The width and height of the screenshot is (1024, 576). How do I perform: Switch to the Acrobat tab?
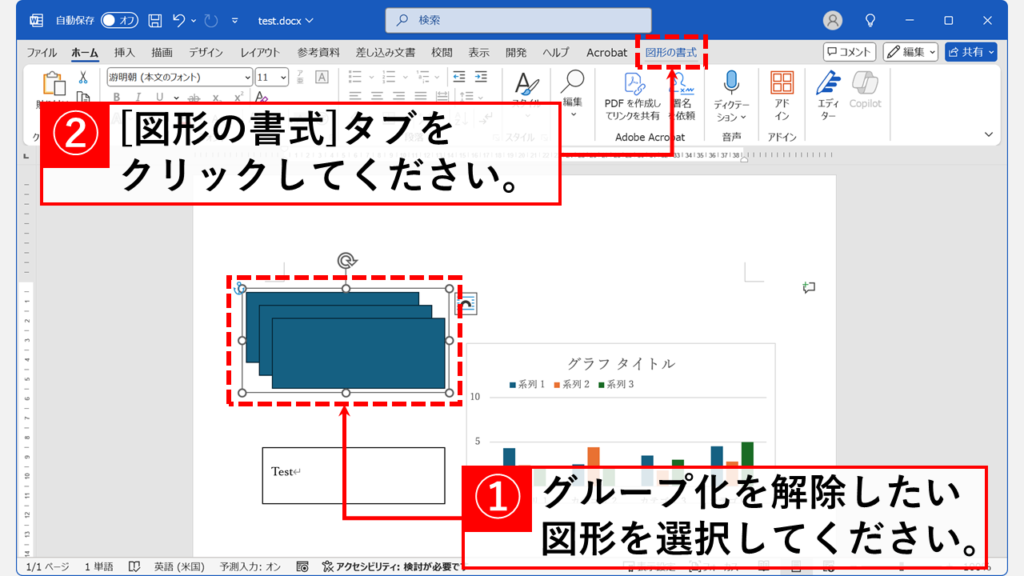[606, 52]
